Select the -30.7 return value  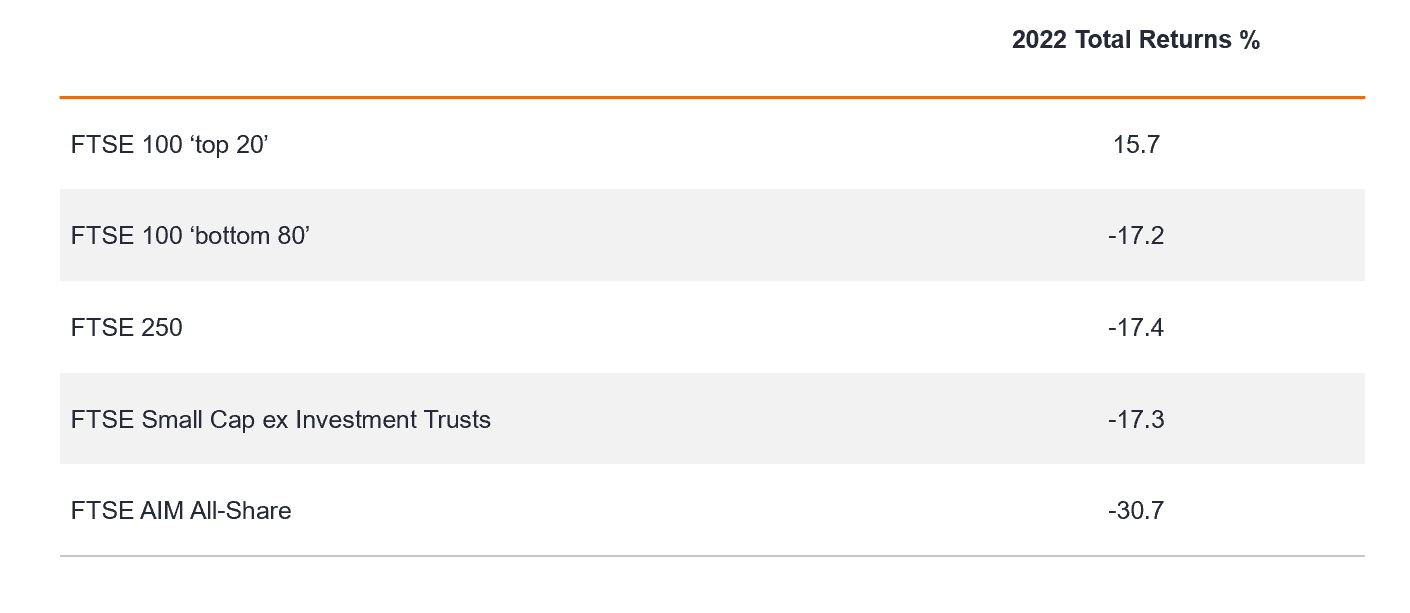point(1136,511)
